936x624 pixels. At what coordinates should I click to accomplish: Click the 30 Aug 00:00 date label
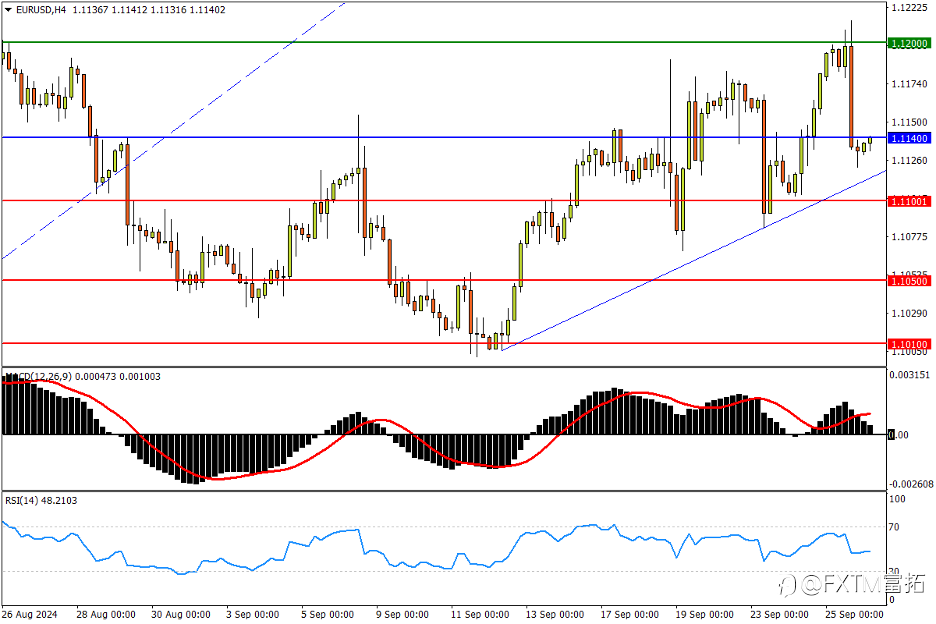click(x=181, y=614)
